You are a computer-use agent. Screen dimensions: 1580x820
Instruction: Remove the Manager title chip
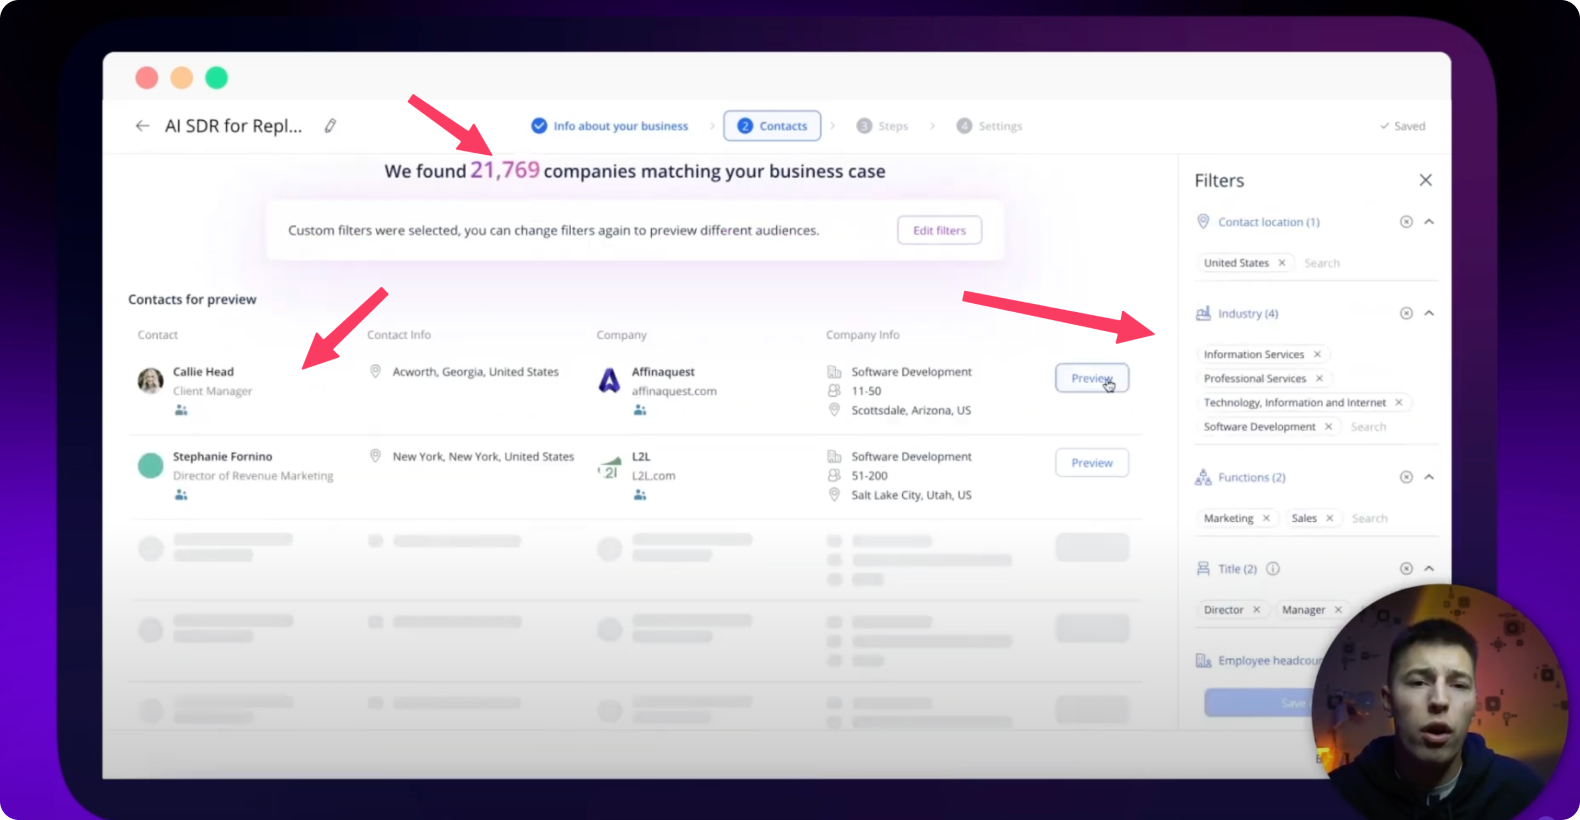coord(1338,610)
